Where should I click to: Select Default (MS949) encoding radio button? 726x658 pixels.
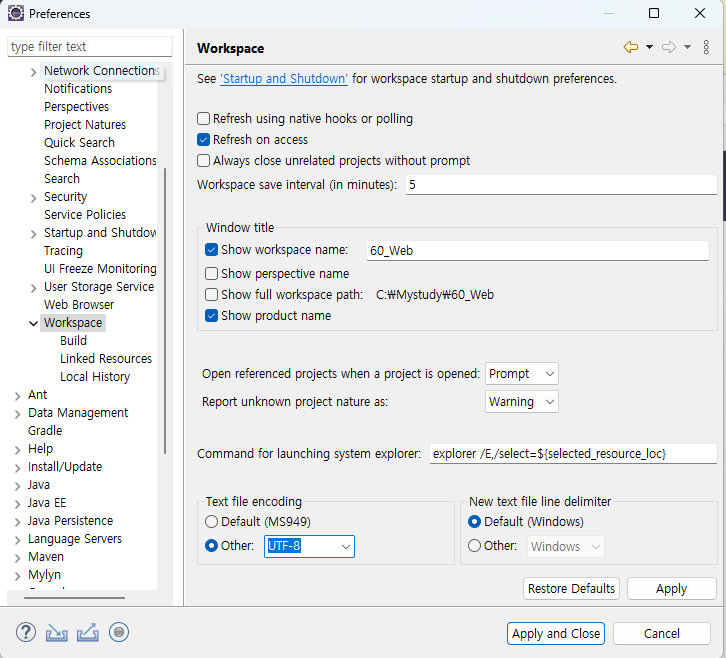tap(211, 522)
